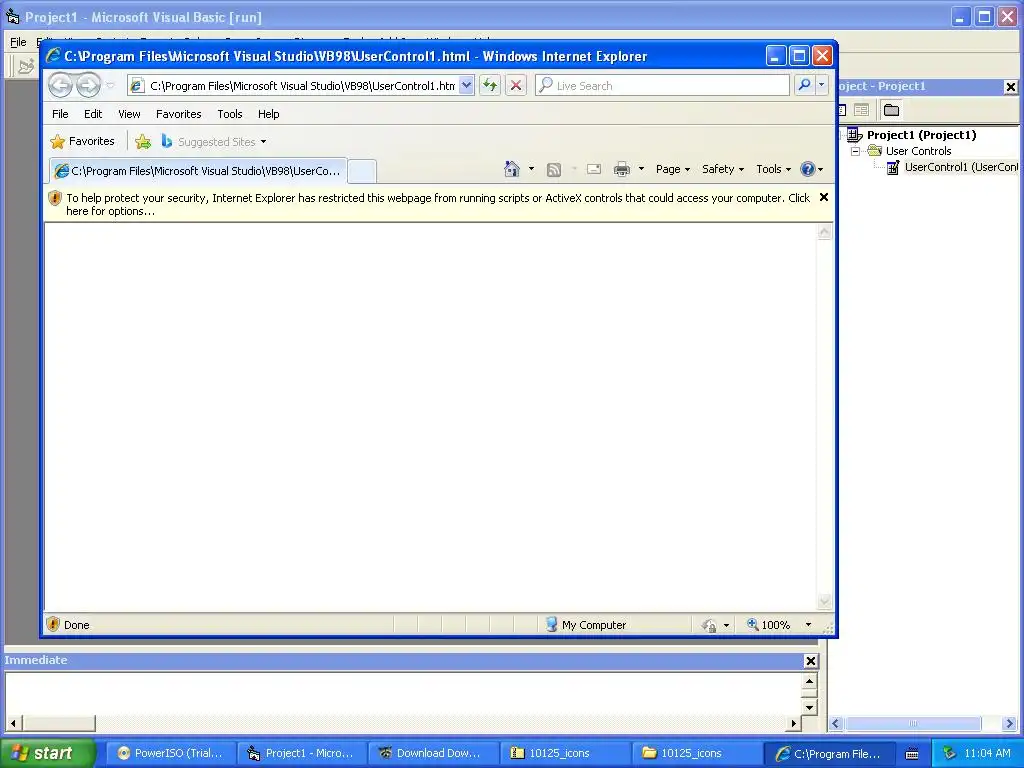Open the address bar history dropdown
Image resolution: width=1024 pixels, height=768 pixels.
point(466,85)
